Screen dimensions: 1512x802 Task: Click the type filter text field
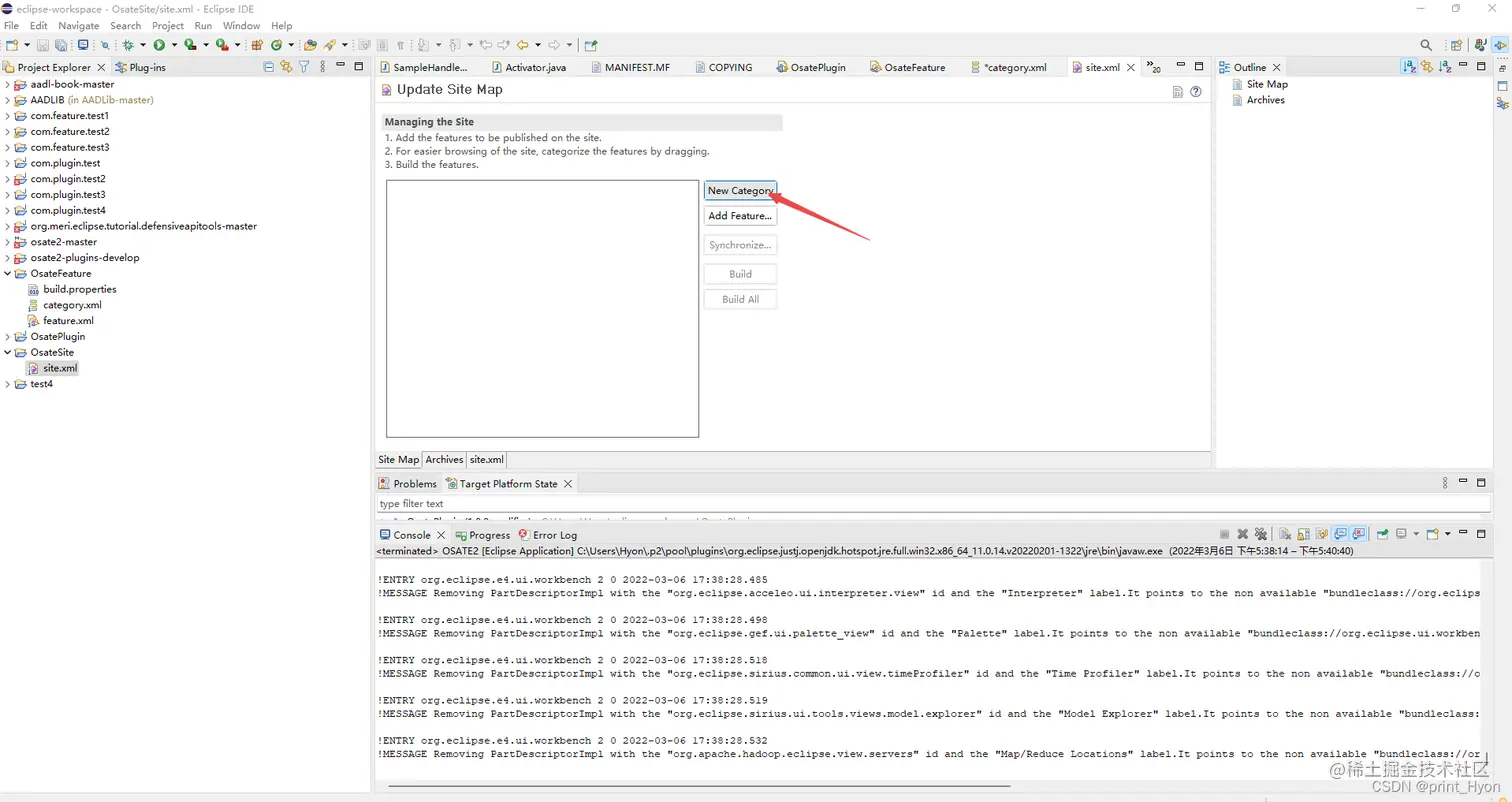pyautogui.click(x=934, y=504)
